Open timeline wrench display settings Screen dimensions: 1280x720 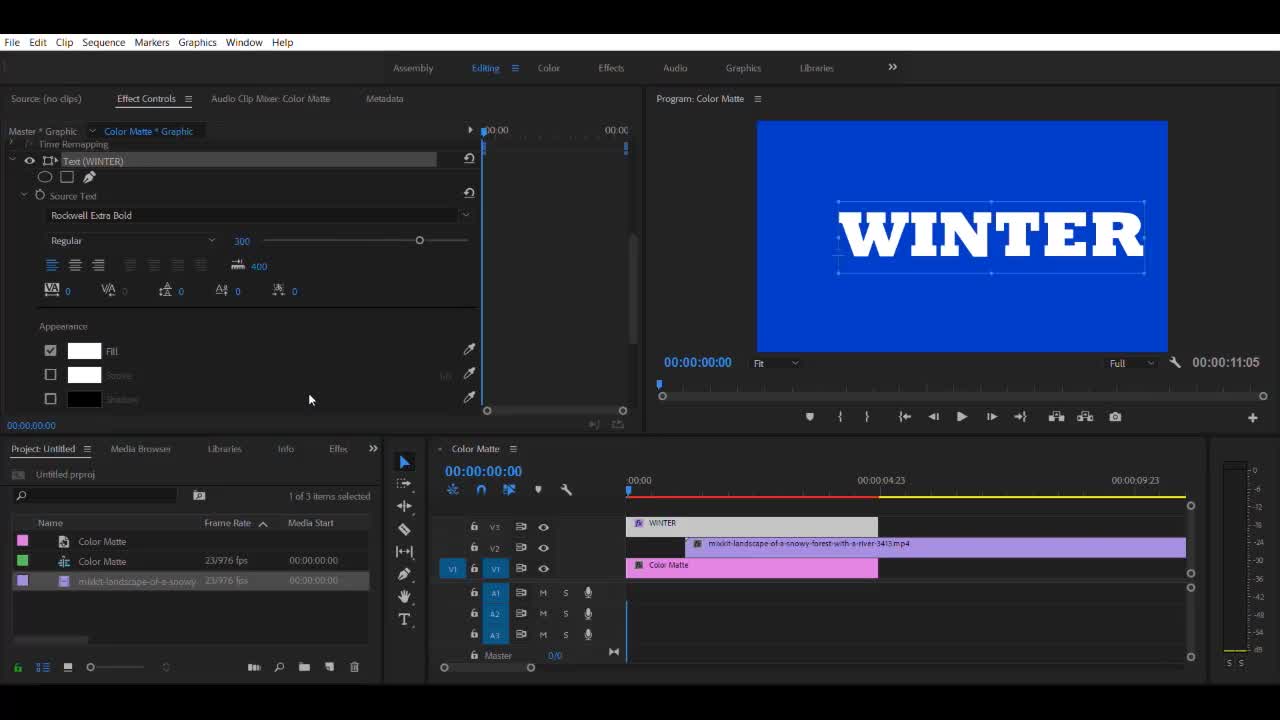566,490
